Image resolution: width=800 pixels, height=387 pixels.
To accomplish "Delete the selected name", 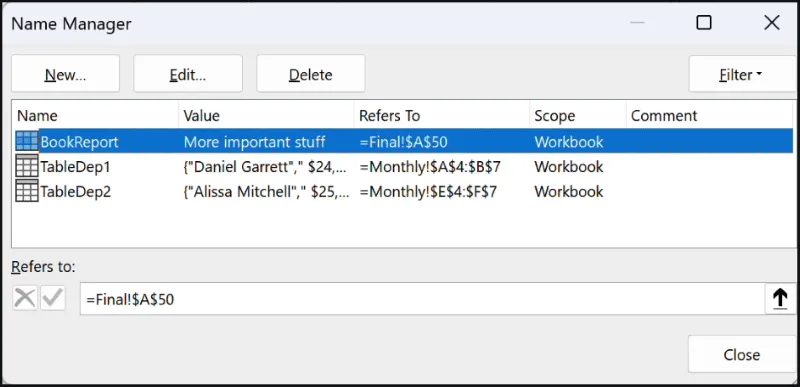I will pos(311,74).
